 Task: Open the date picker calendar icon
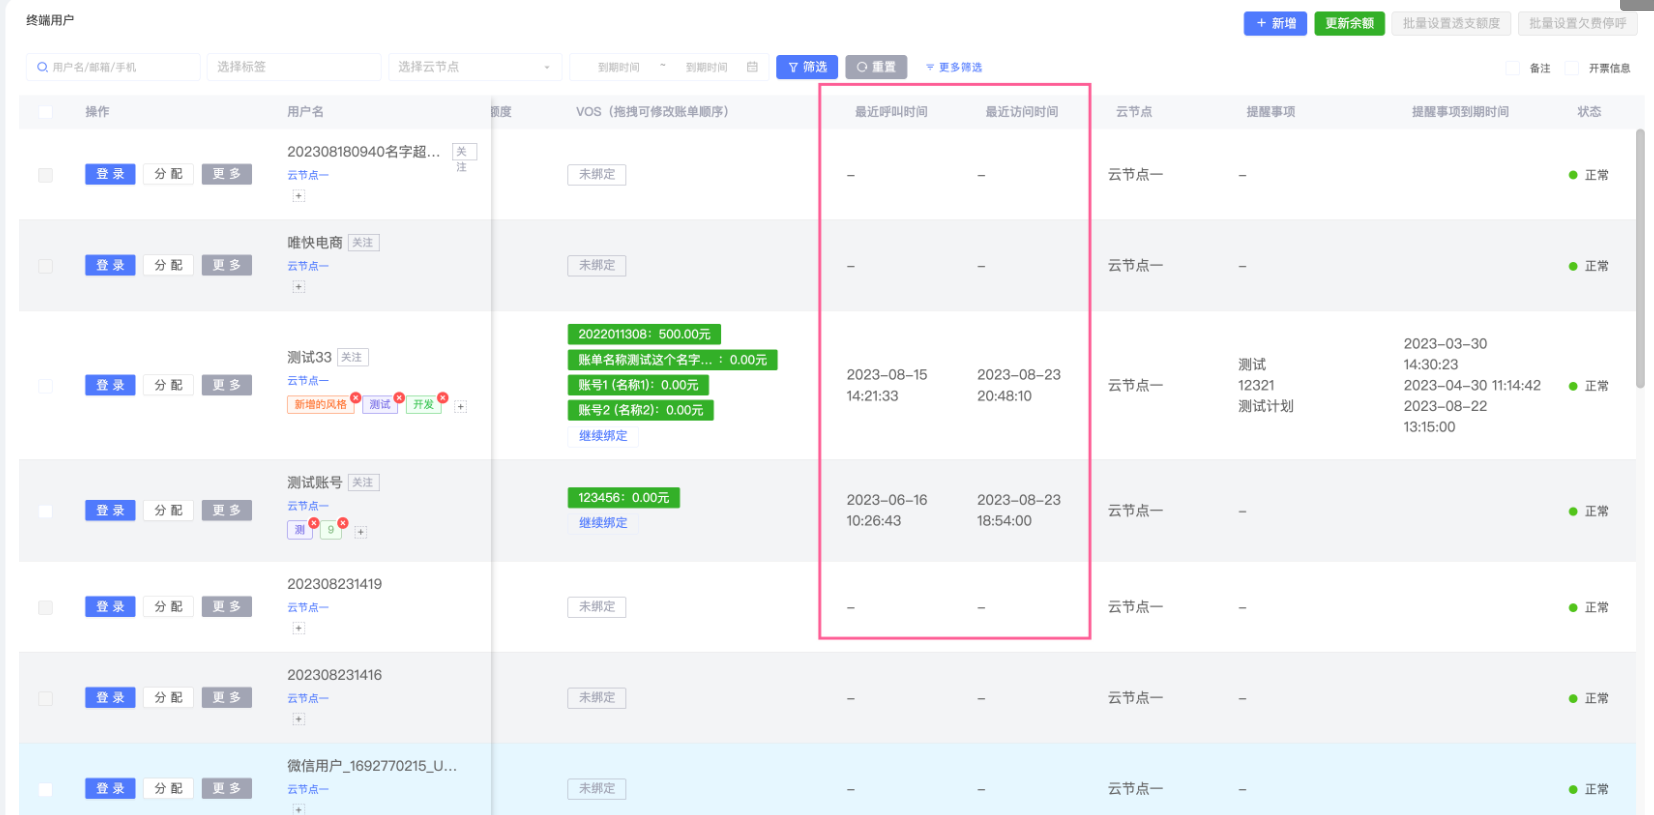752,67
